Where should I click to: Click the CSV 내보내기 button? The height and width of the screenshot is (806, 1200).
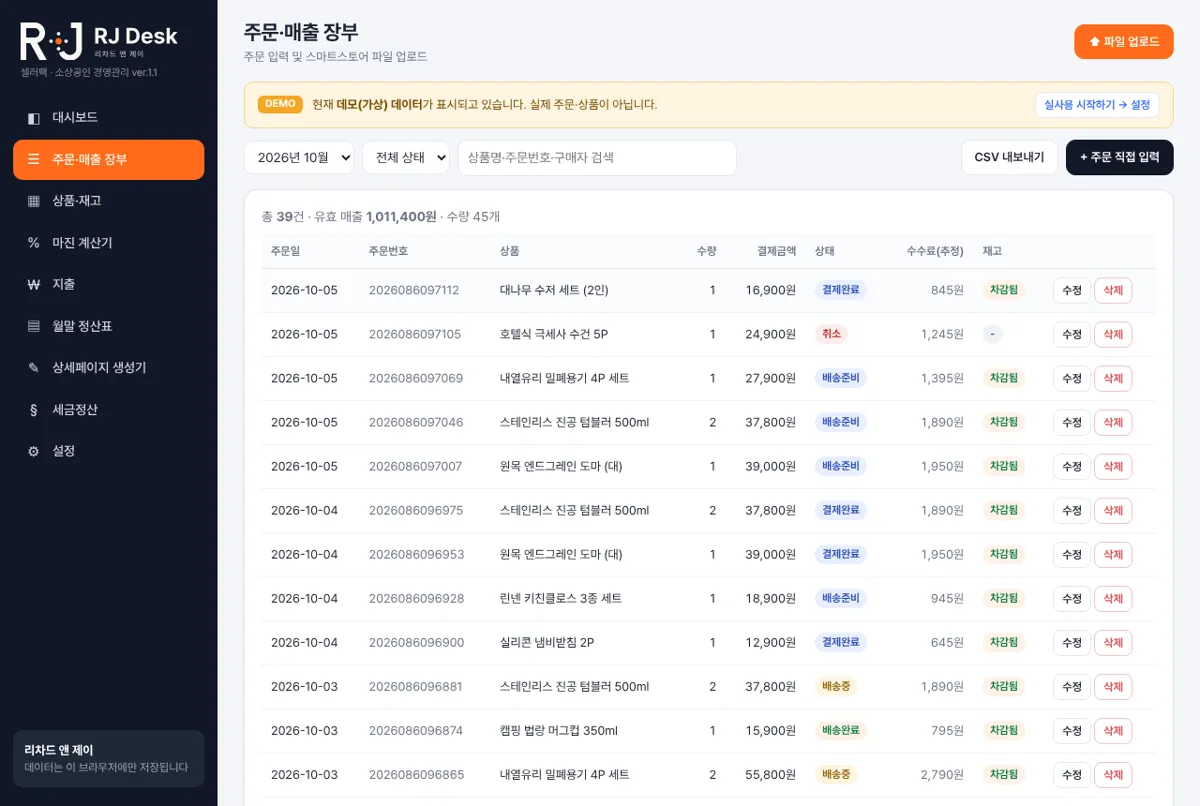pyautogui.click(x=1009, y=157)
